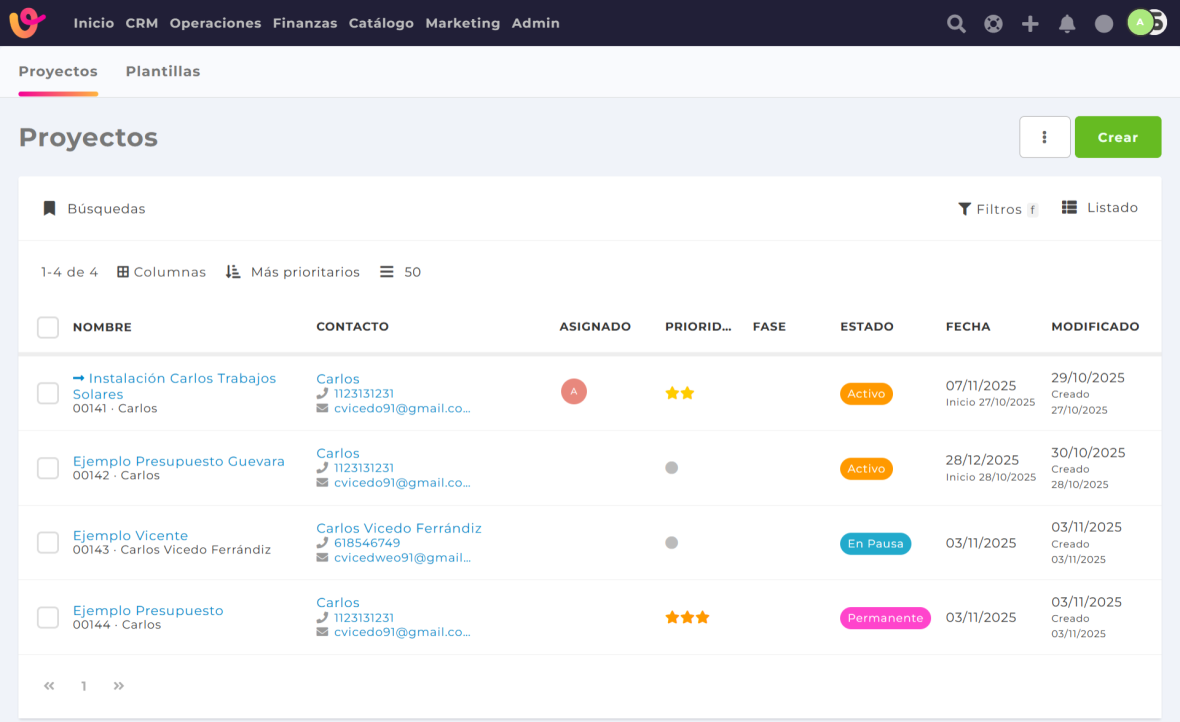Click the green user avatar in top bar

point(1140,22)
